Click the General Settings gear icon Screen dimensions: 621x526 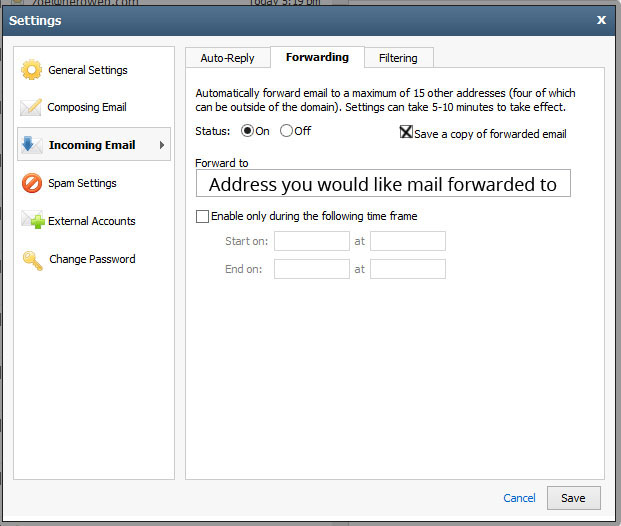pyautogui.click(x=31, y=70)
